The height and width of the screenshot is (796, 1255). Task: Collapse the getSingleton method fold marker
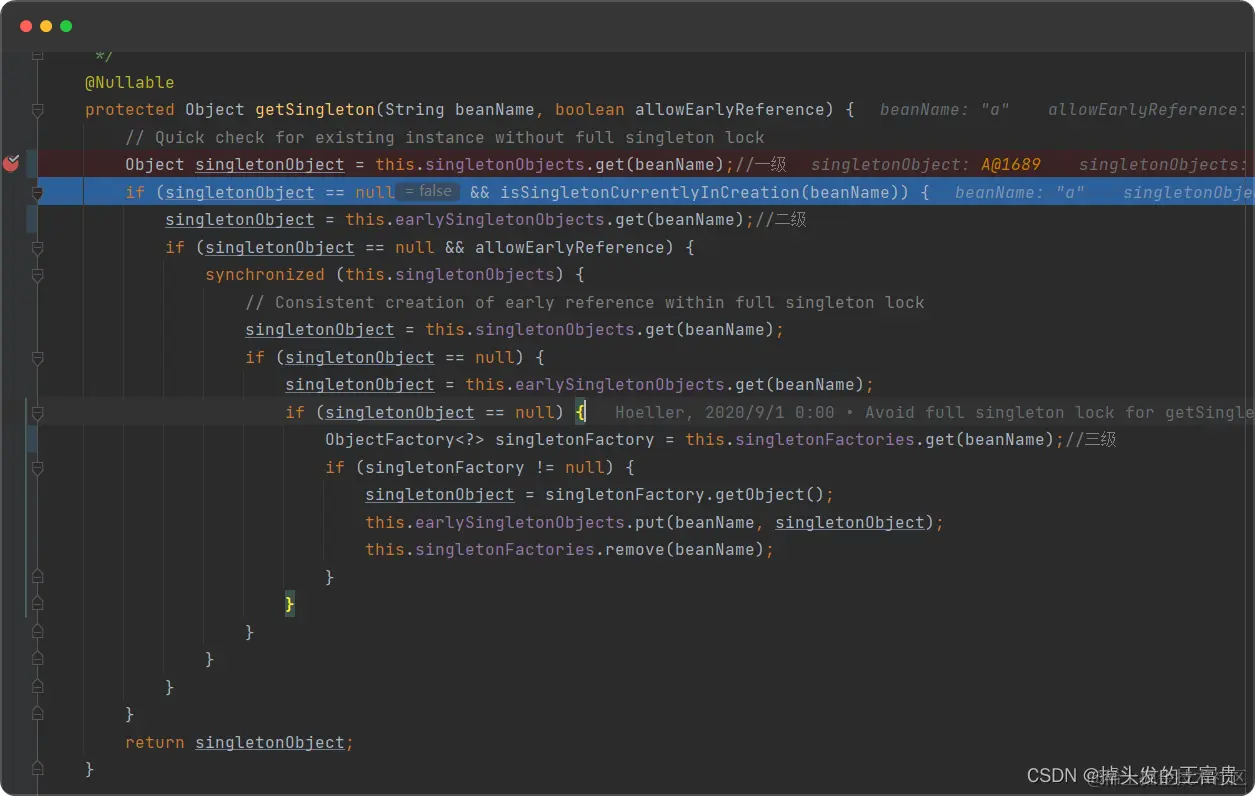coord(38,110)
